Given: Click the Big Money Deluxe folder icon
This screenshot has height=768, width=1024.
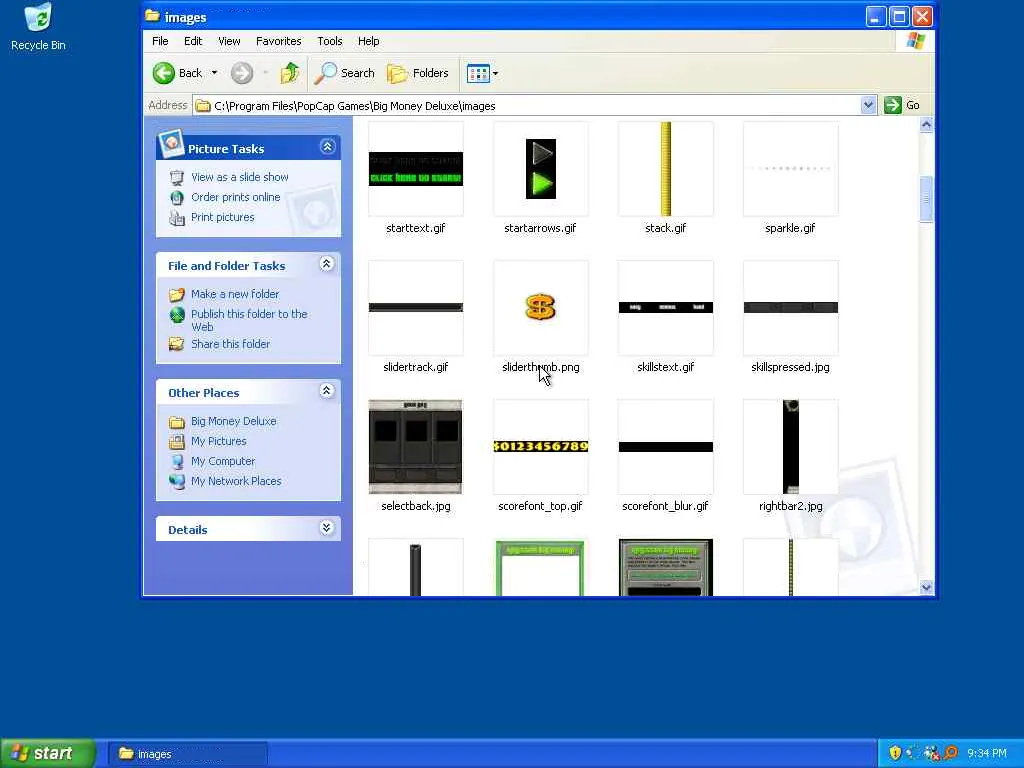Looking at the screenshot, I should (x=176, y=422).
